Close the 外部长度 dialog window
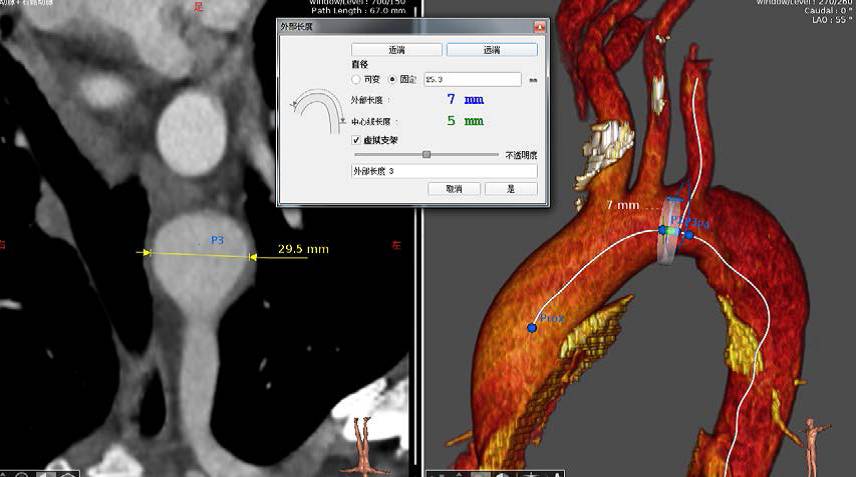The width and height of the screenshot is (856, 477). [x=539, y=28]
